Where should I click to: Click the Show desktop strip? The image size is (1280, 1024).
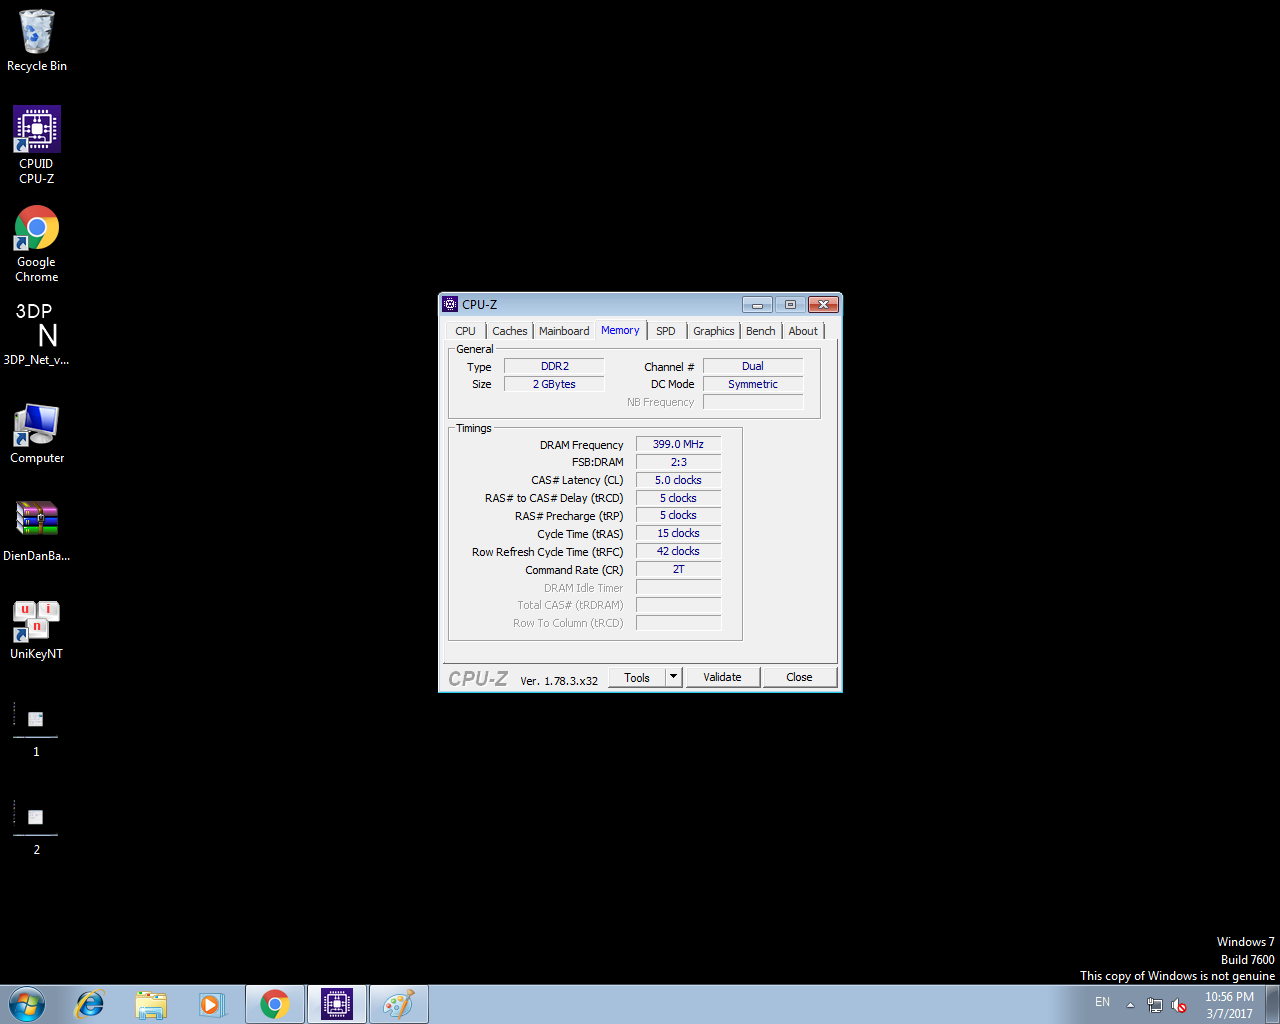pyautogui.click(x=1272, y=1004)
